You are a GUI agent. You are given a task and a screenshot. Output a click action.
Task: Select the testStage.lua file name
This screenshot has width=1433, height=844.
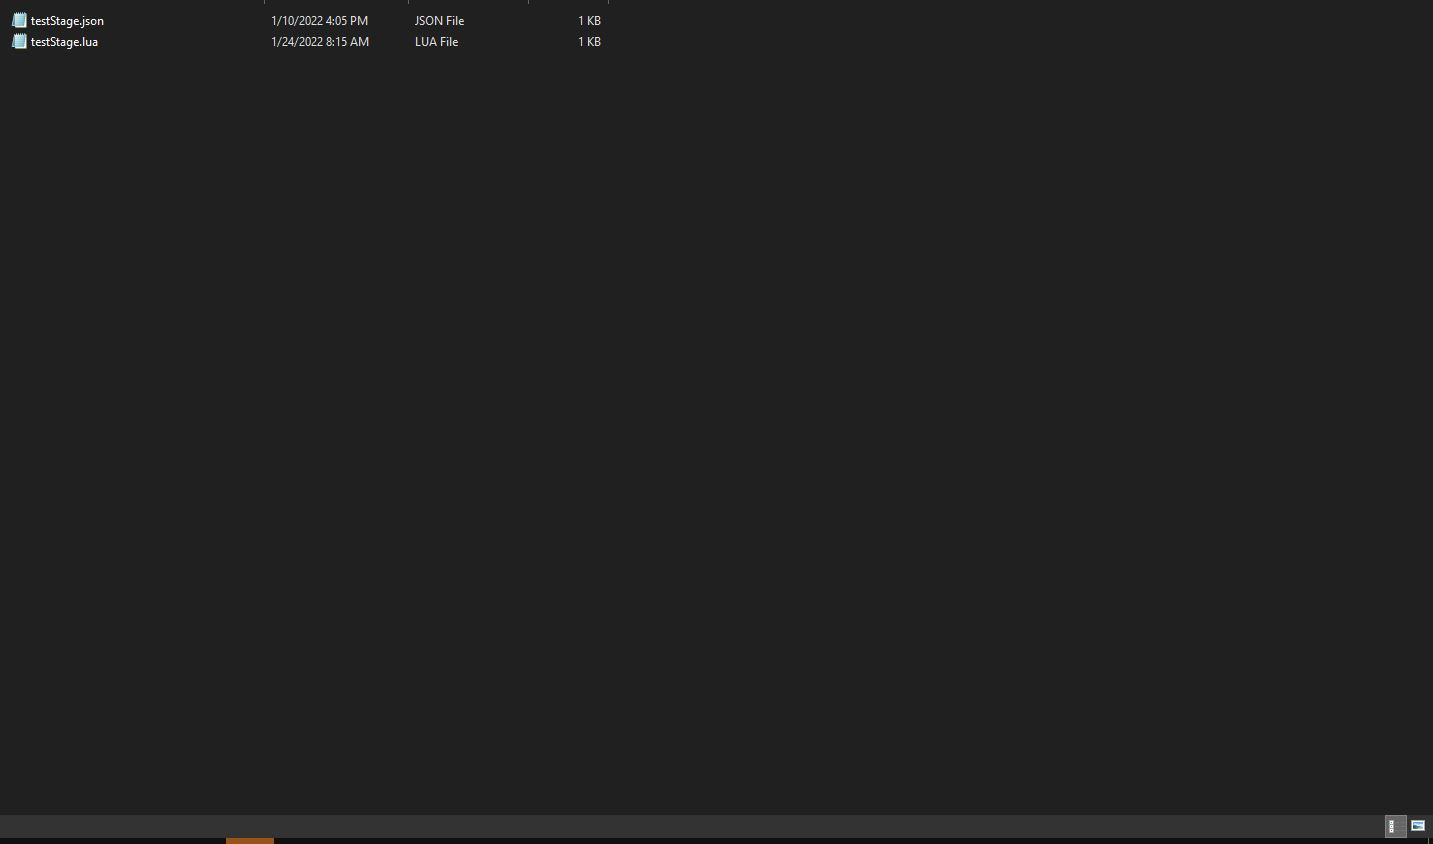coord(64,42)
